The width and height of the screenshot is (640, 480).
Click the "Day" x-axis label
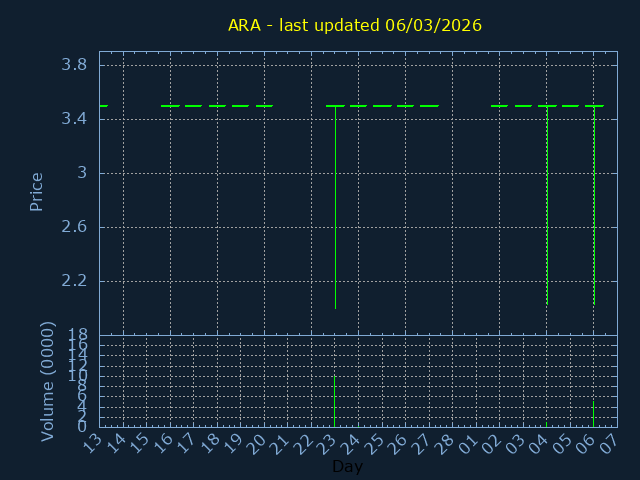tap(347, 467)
